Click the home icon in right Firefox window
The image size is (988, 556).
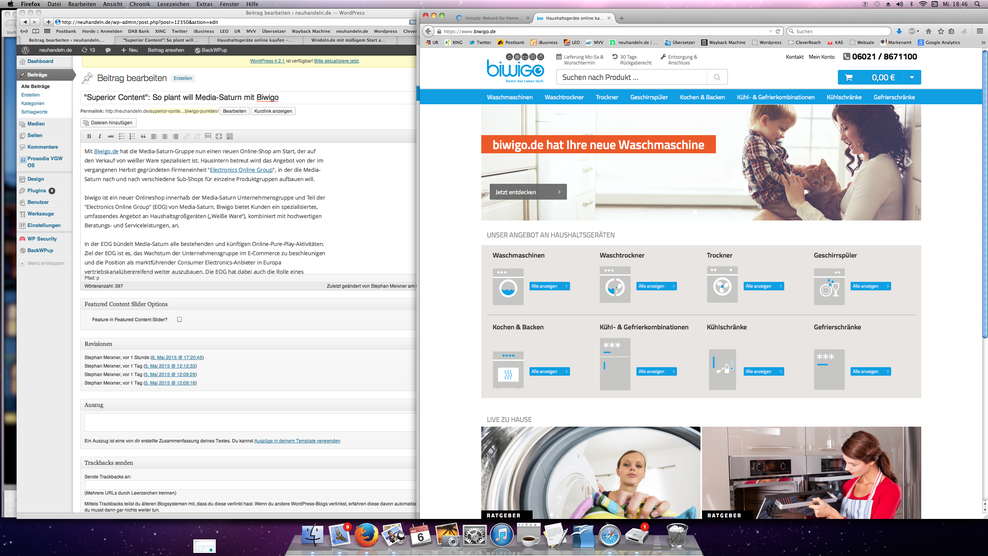click(x=928, y=31)
